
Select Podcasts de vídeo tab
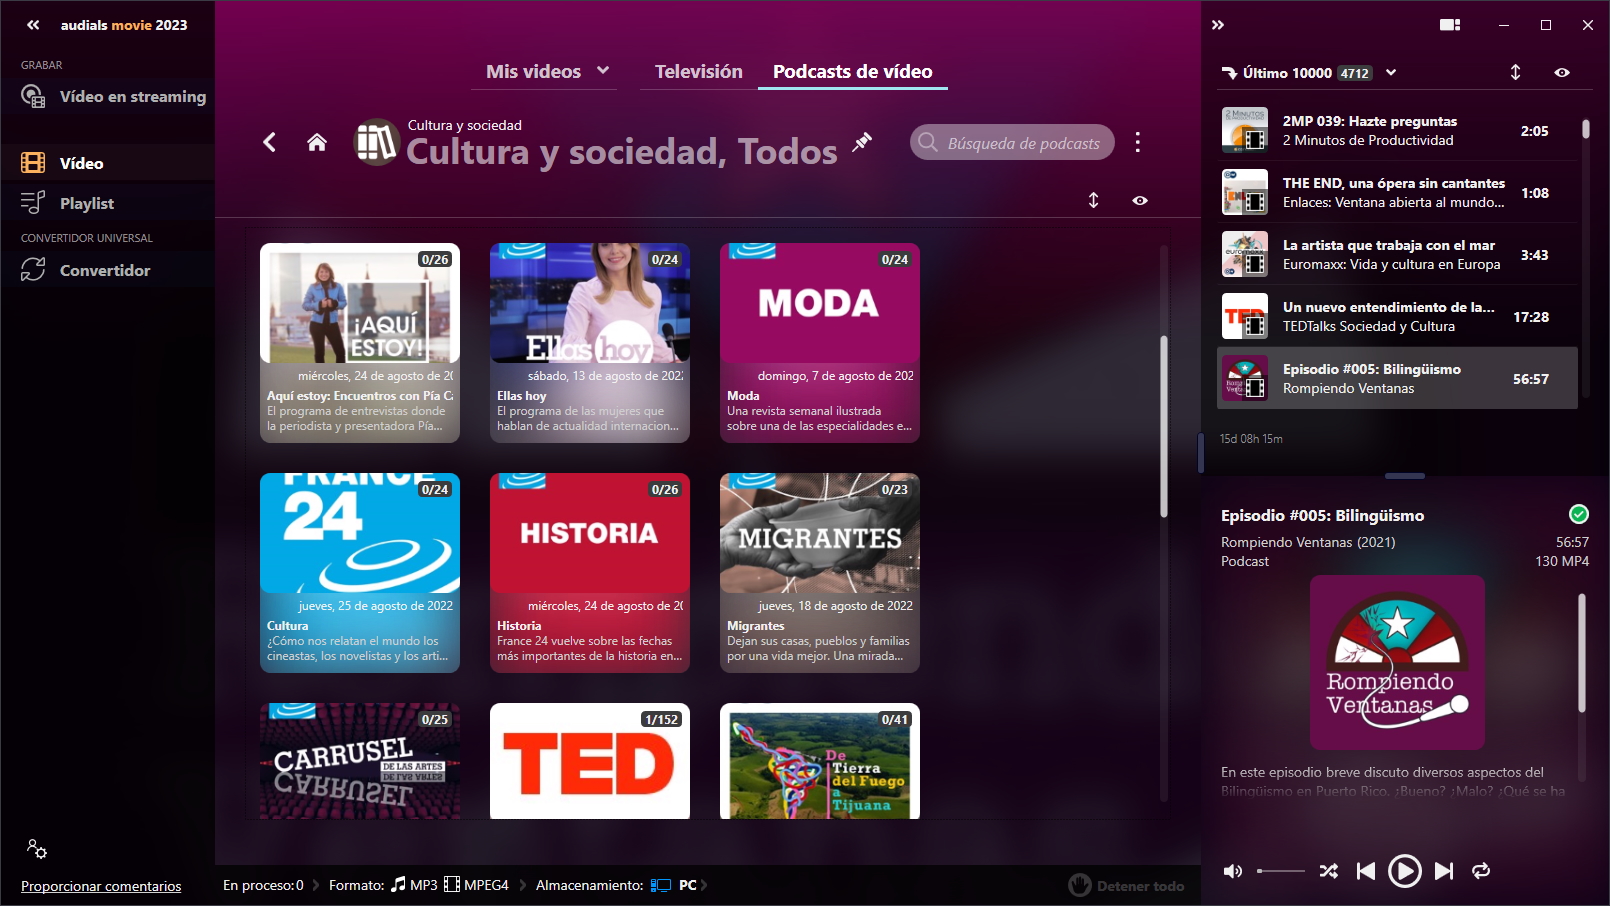pos(853,71)
